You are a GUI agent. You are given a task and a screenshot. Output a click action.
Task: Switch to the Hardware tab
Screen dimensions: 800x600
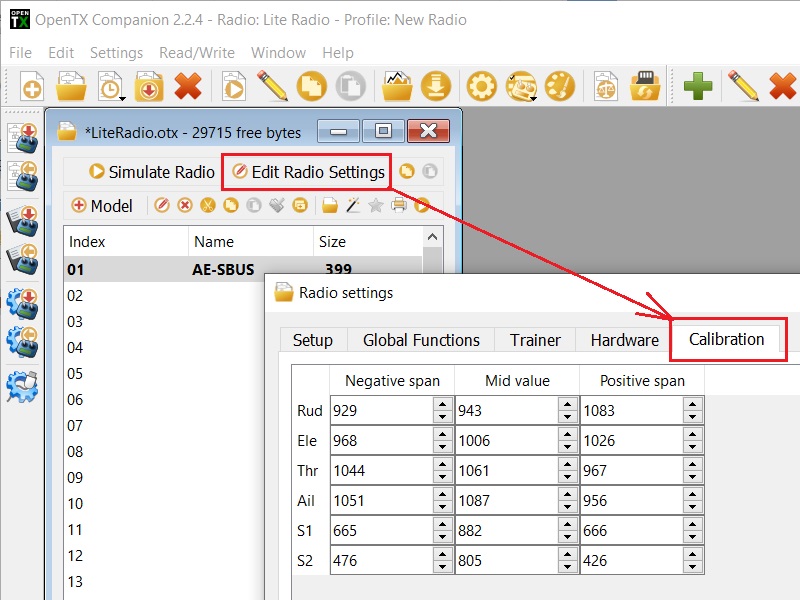click(624, 340)
